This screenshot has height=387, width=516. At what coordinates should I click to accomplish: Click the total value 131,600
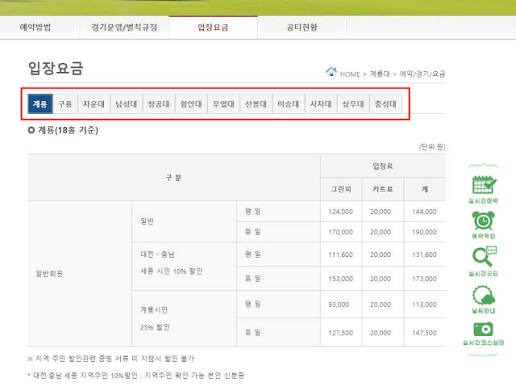point(424,254)
